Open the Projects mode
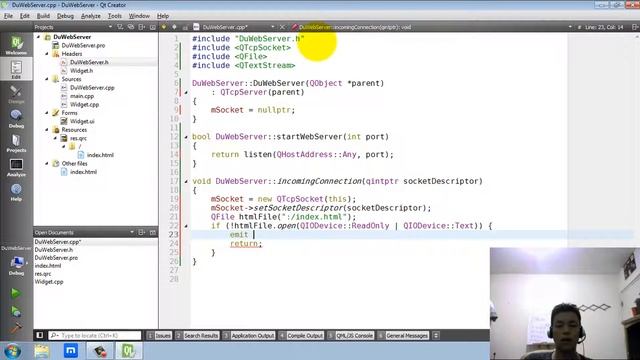The image size is (640, 360). tap(16, 143)
